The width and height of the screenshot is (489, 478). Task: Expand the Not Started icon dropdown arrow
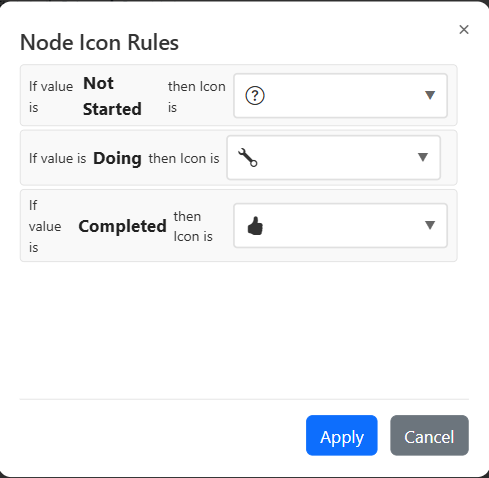point(430,95)
